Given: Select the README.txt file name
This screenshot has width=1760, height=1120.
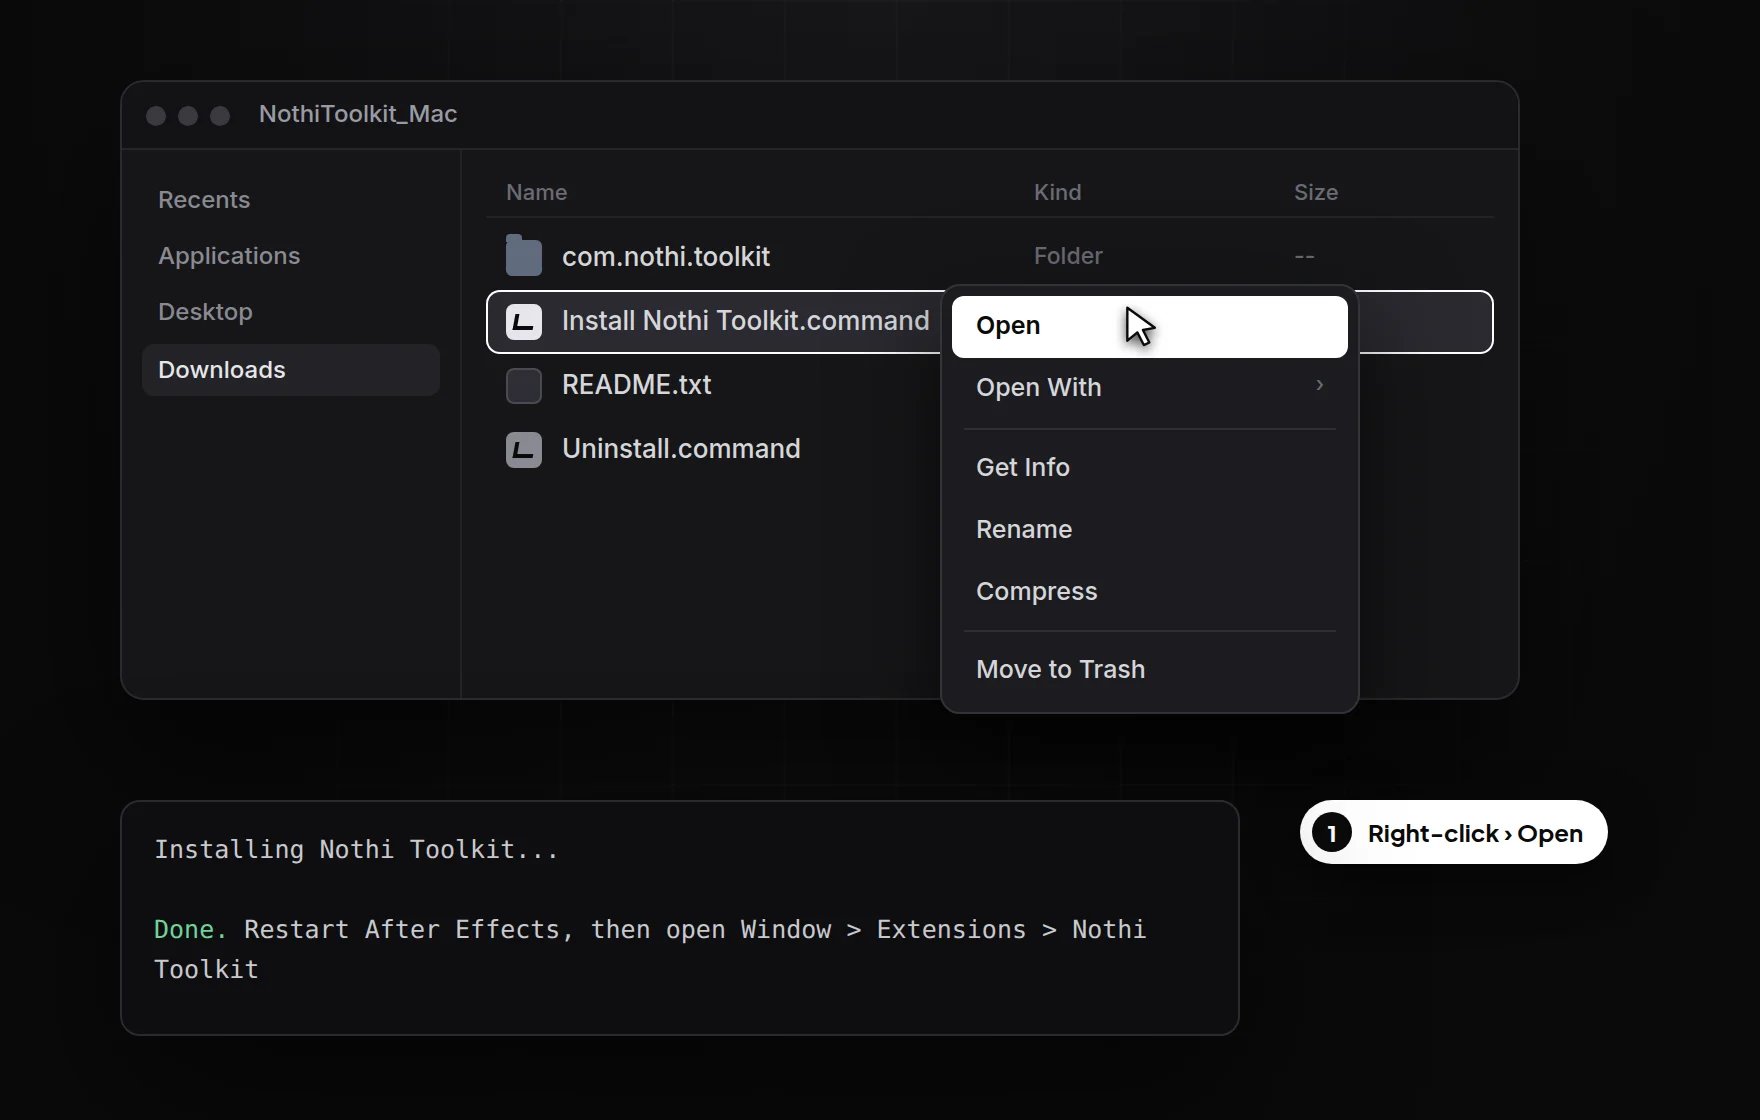Looking at the screenshot, I should click(x=636, y=385).
